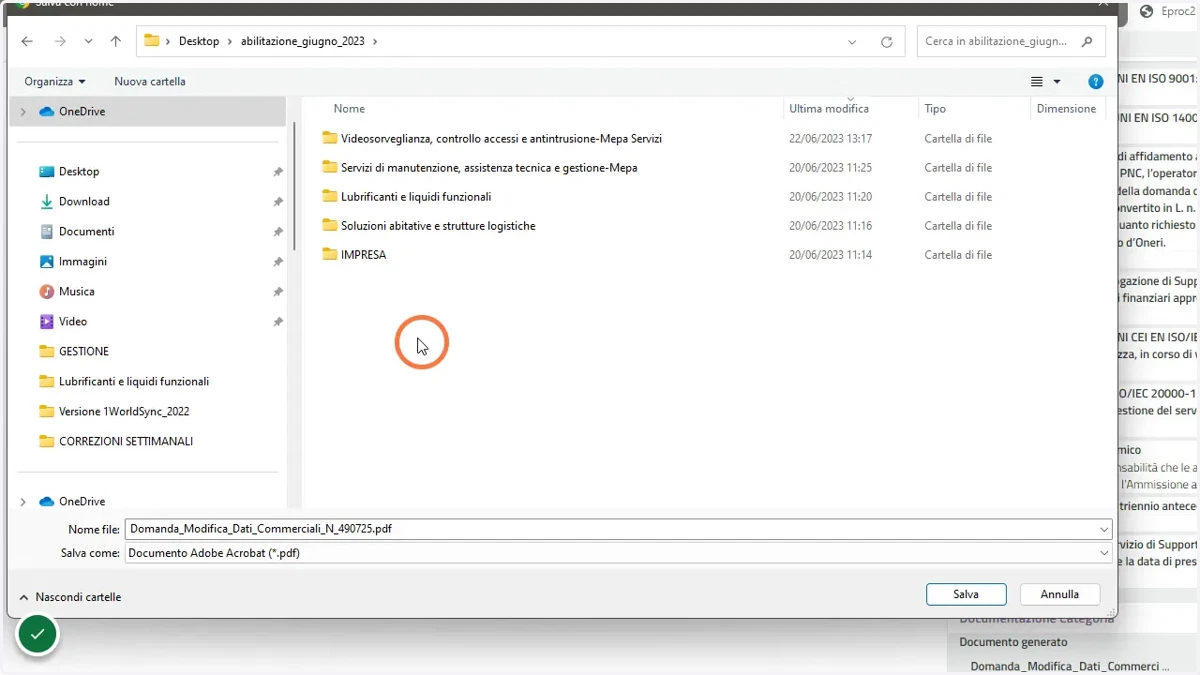Sort by the Dimensione column header

pos(1066,109)
